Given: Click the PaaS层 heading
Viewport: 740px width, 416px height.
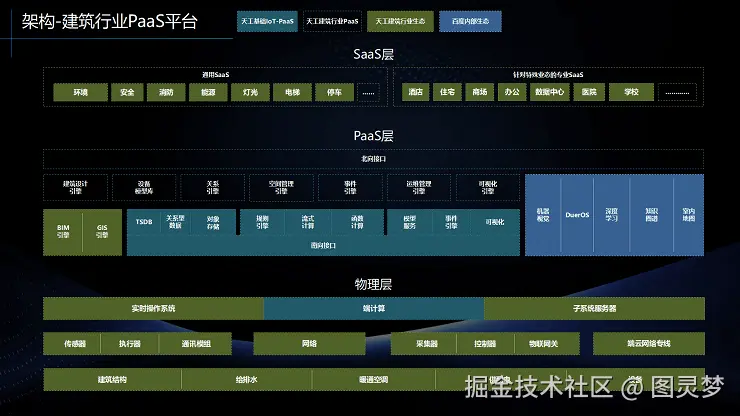Looking at the screenshot, I should tap(373, 136).
